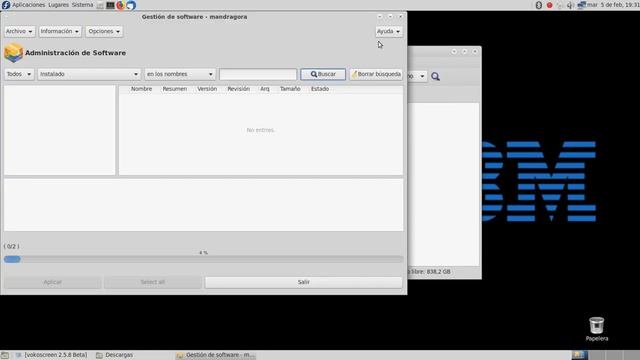
Task: Click the red recording tray icon
Action: [x=549, y=5]
